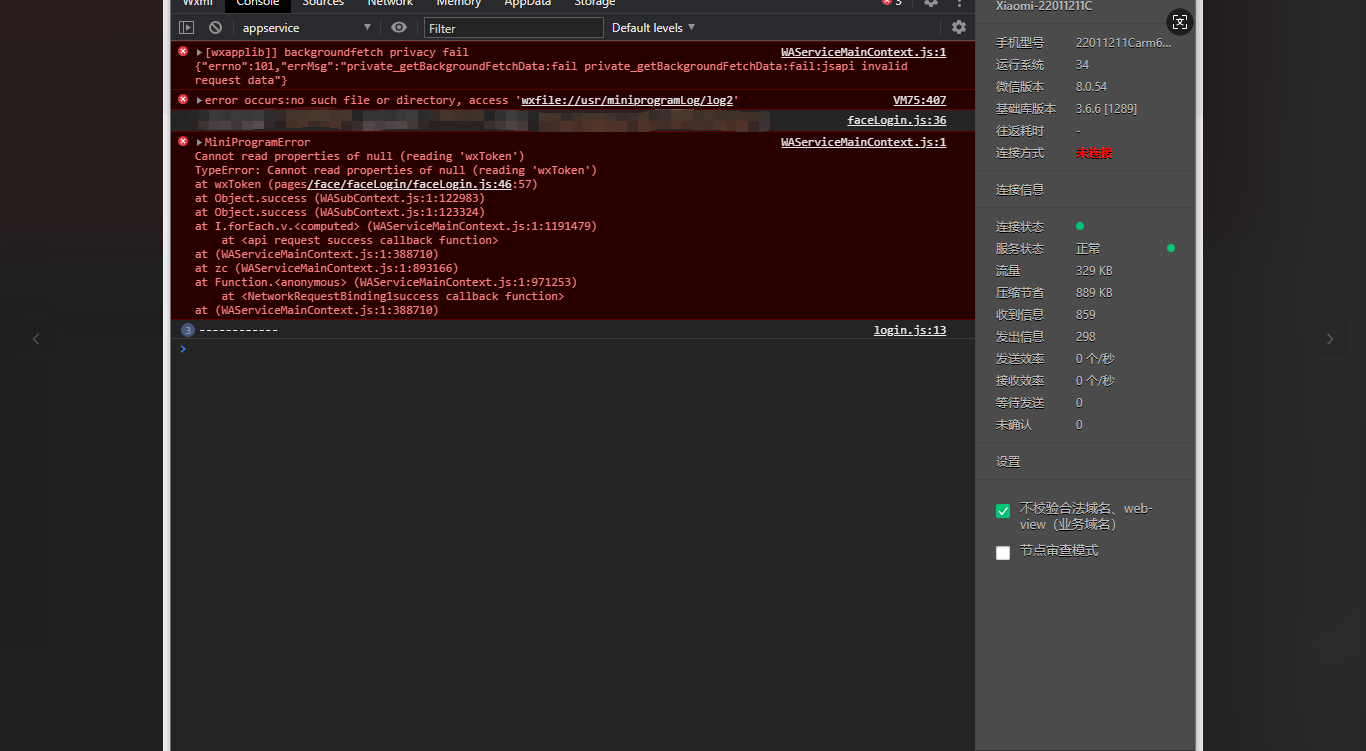The width and height of the screenshot is (1366, 751).
Task: Click error icon beside backgroundfetch privacy fail
Action: click(x=183, y=51)
